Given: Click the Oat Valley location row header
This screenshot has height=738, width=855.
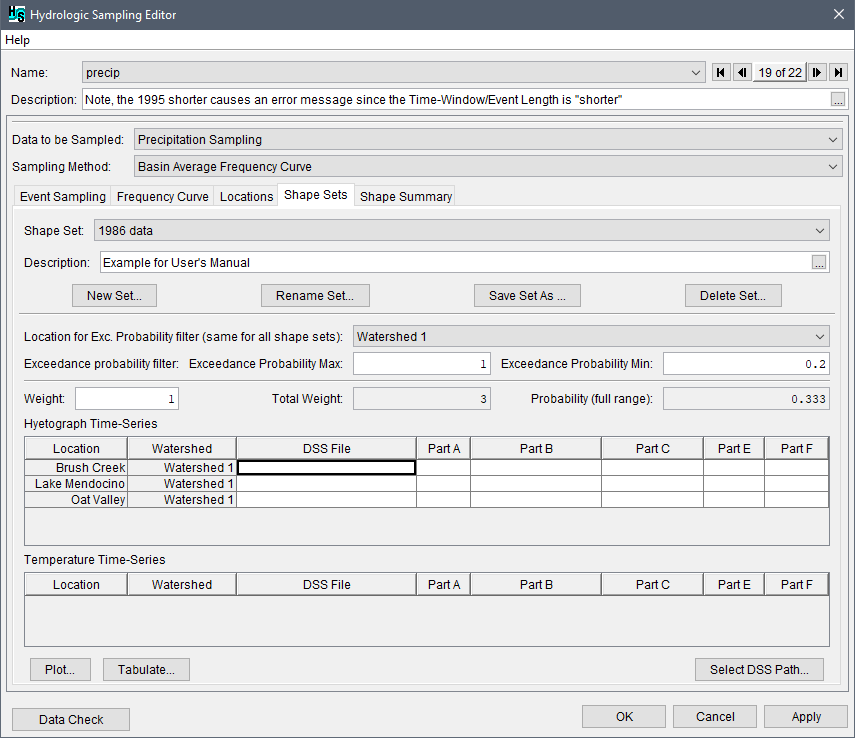Looking at the screenshot, I should 76,500.
